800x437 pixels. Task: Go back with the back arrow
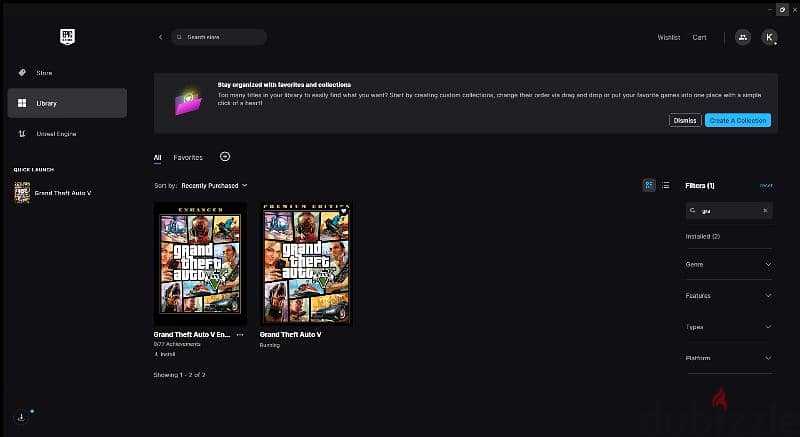160,37
